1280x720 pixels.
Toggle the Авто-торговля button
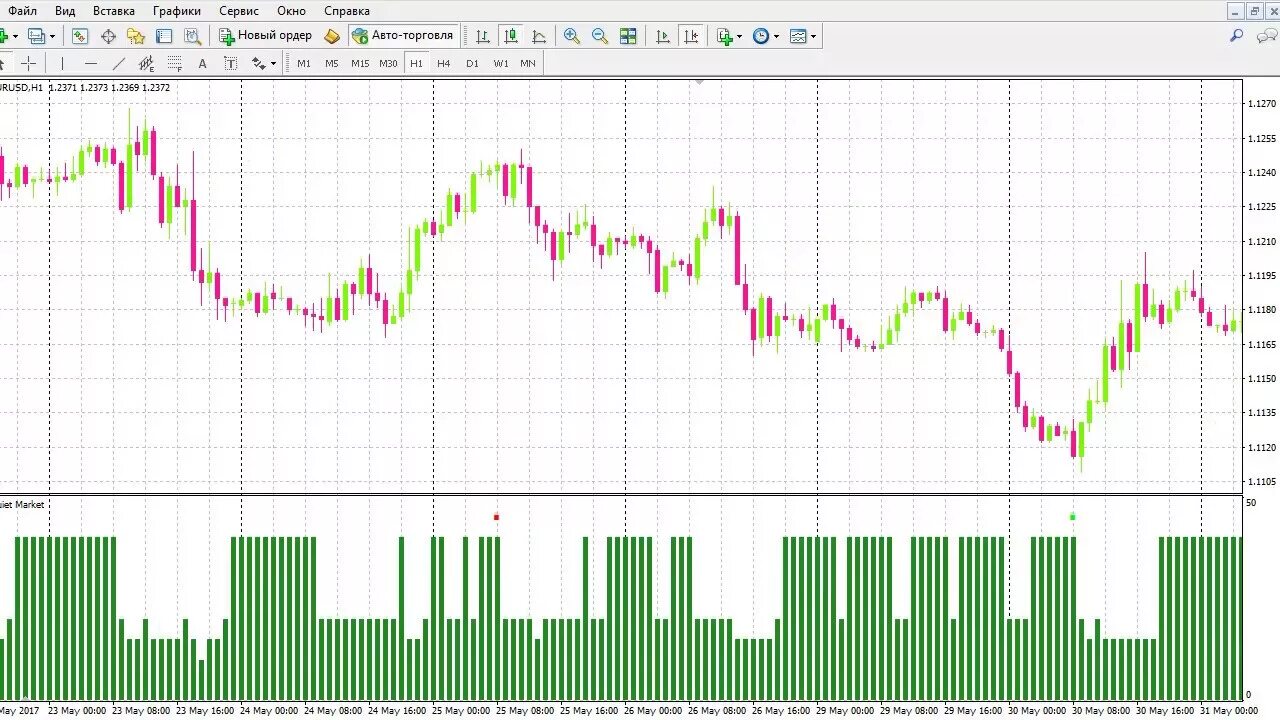point(404,36)
